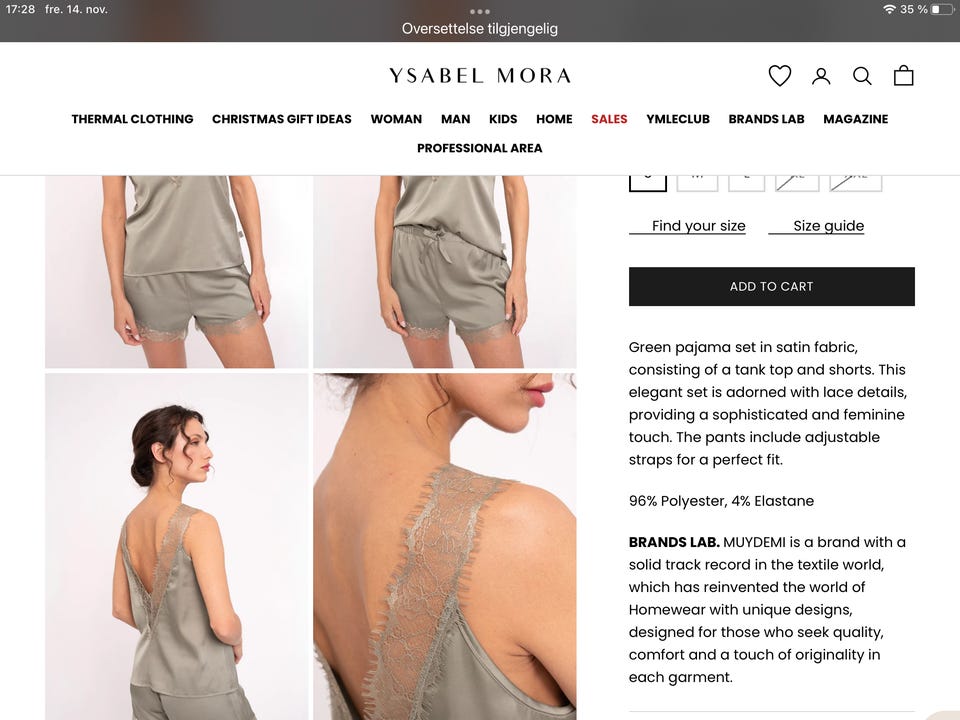Open the lace strap close-up photo
The image size is (960, 720).
444,547
